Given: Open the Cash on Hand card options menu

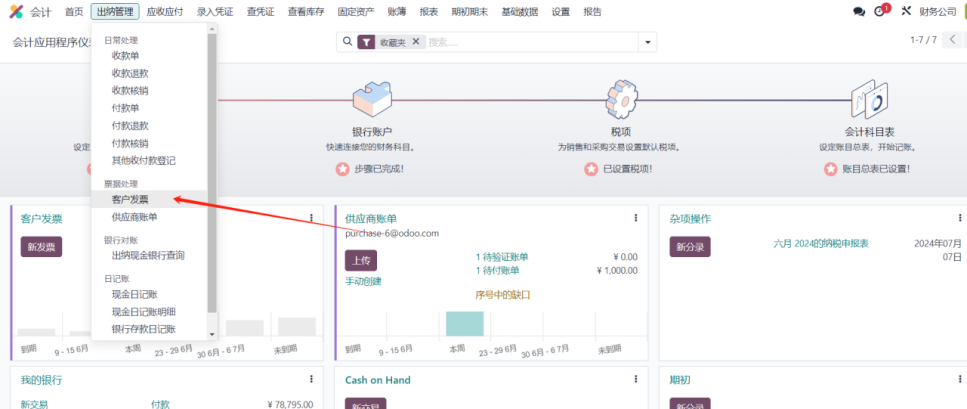Looking at the screenshot, I should [636, 380].
